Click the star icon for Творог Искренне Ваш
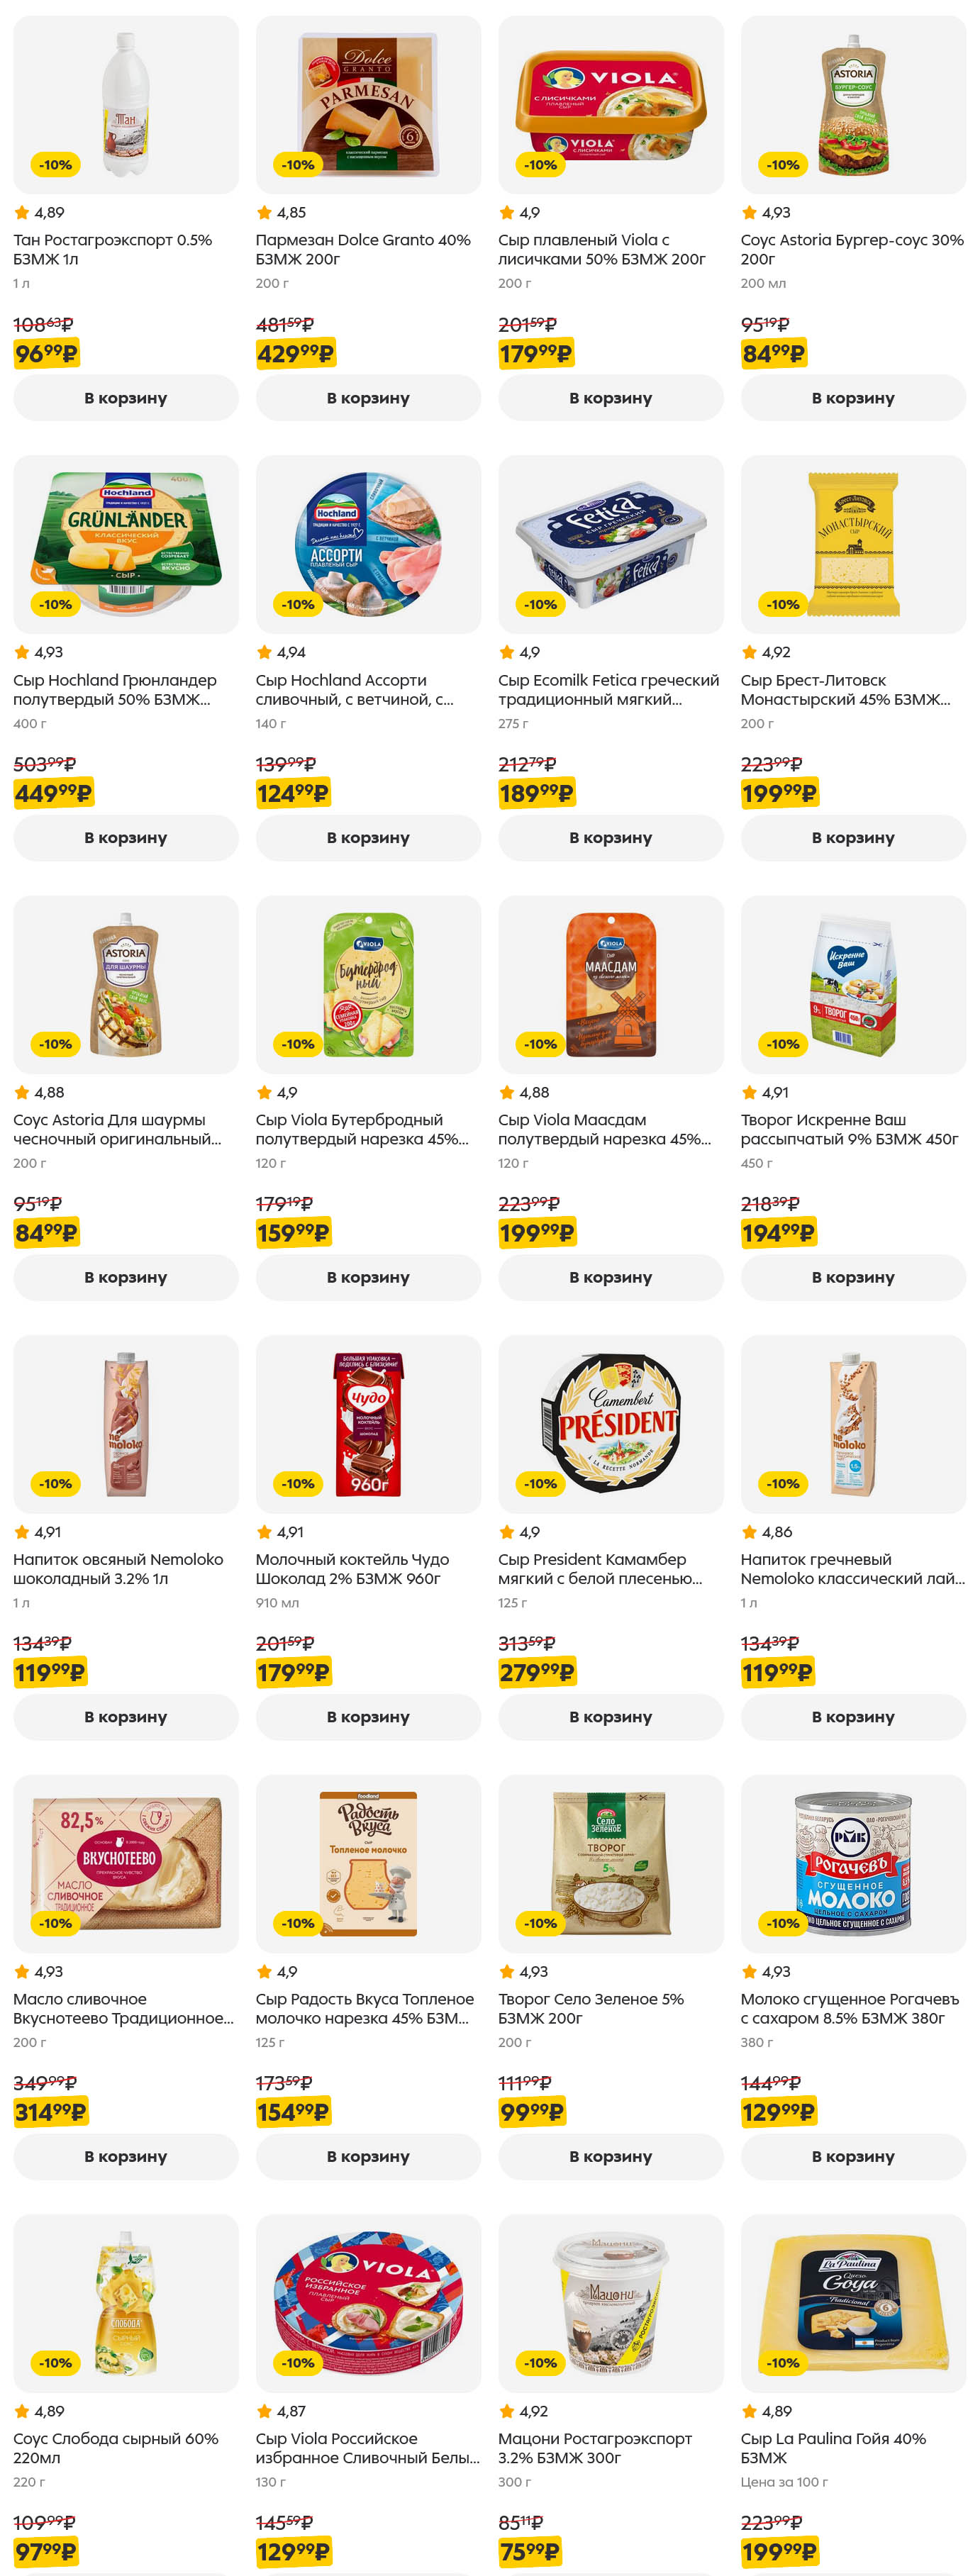The width and height of the screenshot is (968, 2576). 750,1092
